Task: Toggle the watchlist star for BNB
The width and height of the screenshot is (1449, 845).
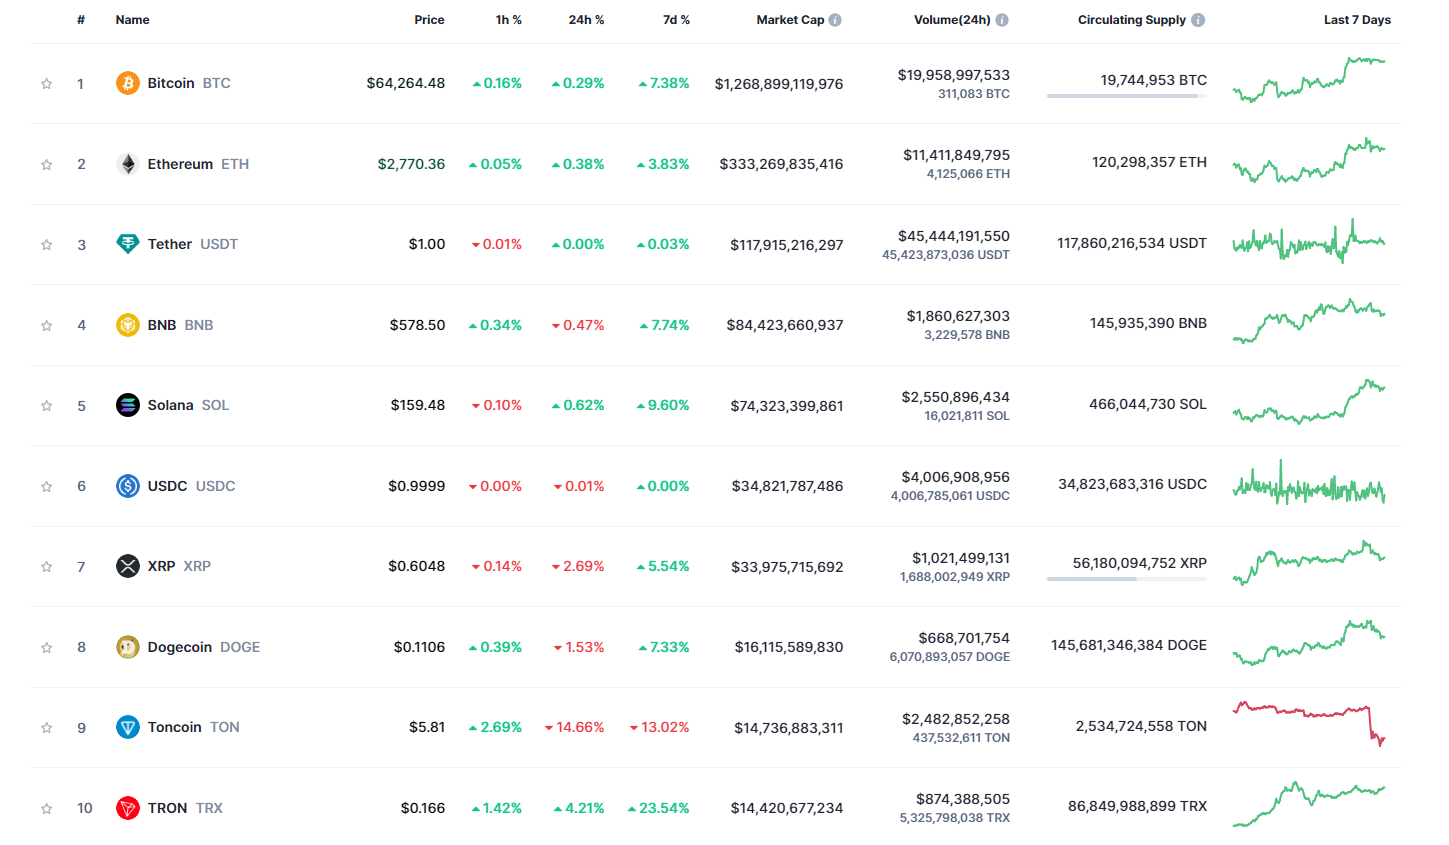Action: (x=46, y=325)
